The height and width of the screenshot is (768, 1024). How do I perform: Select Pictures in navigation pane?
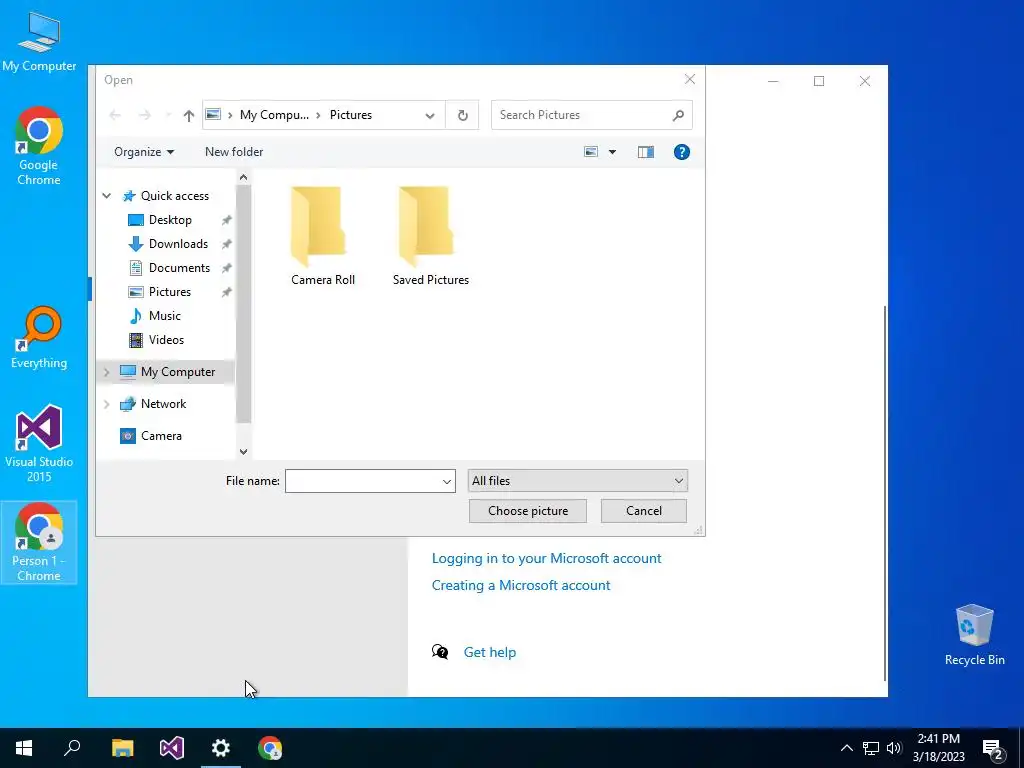click(169, 292)
